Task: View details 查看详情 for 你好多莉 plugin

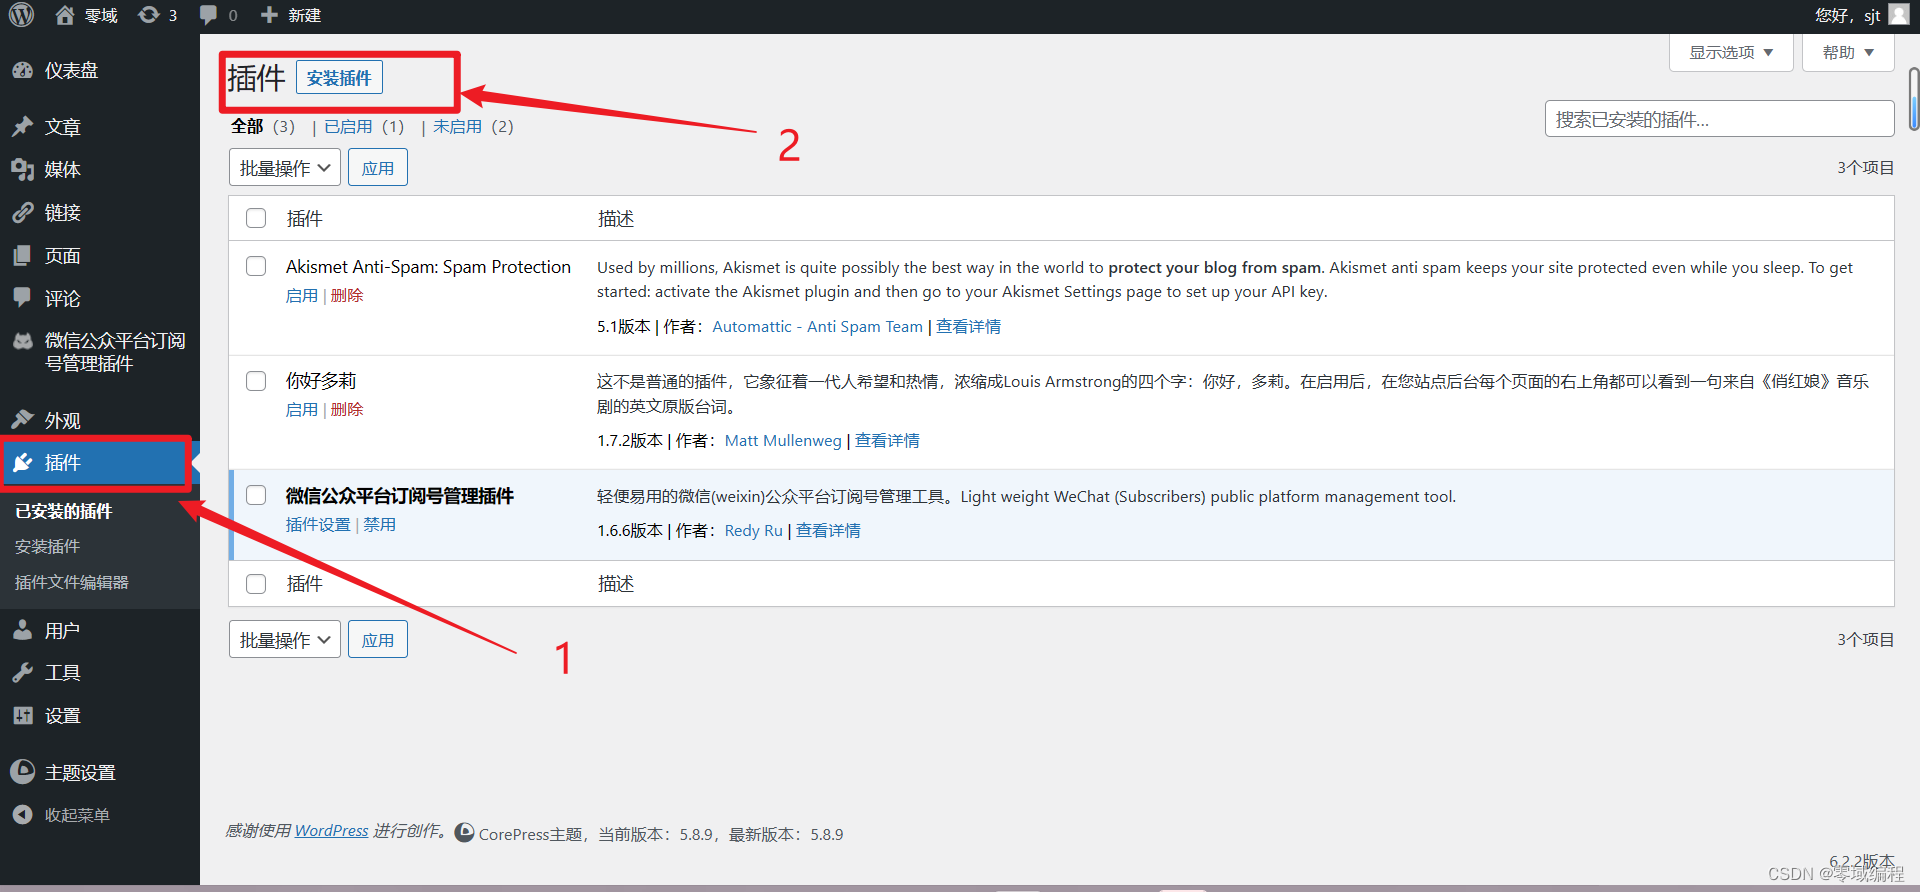Action: [887, 440]
